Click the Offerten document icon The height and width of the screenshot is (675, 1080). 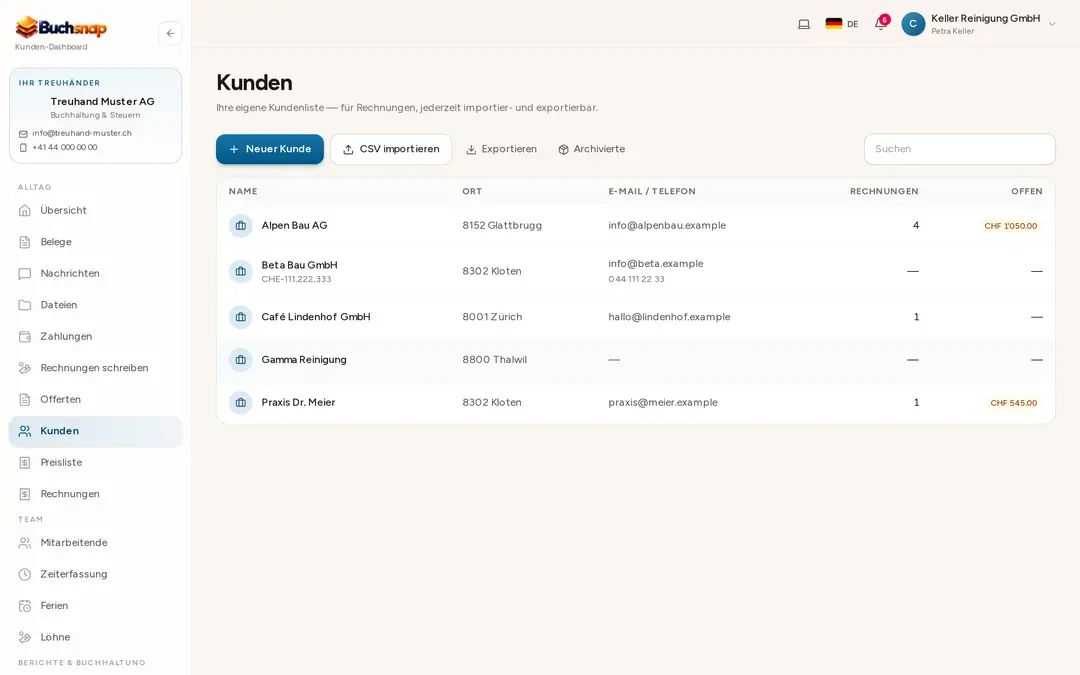(25, 399)
